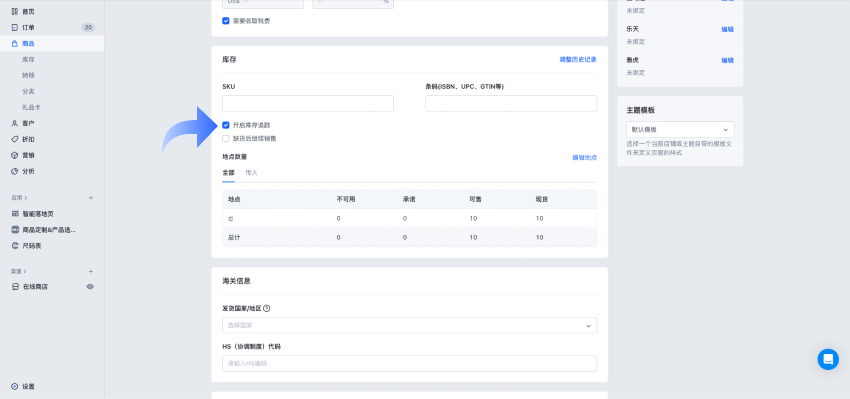Click the help icon next to 发货国家/地区
This screenshot has width=850, height=399.
pyautogui.click(x=266, y=308)
